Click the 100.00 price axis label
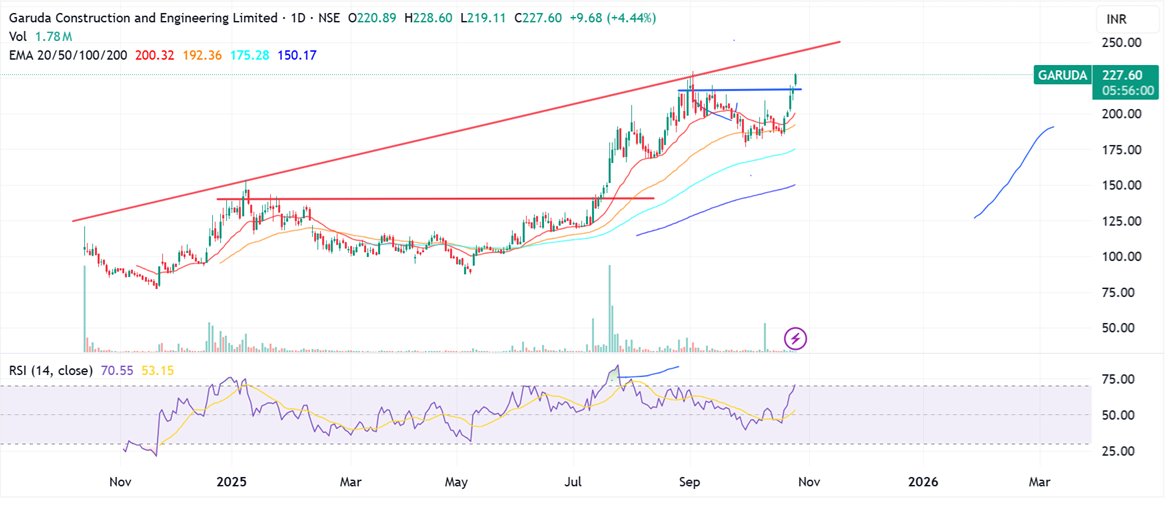 1120,257
